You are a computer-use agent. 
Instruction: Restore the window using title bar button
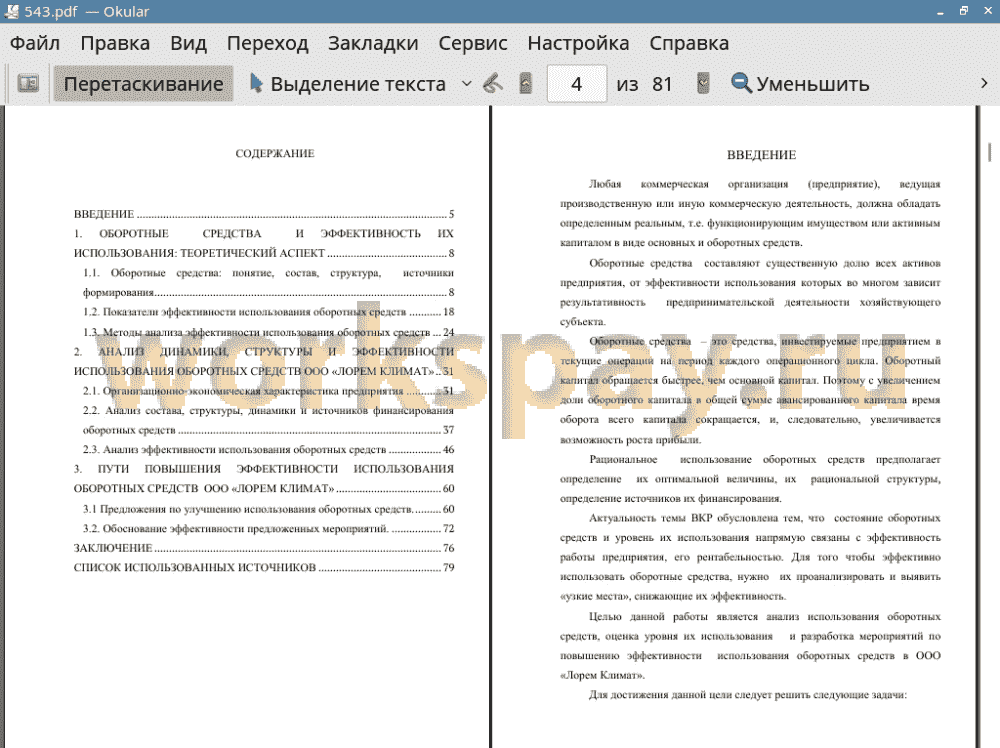(964, 11)
